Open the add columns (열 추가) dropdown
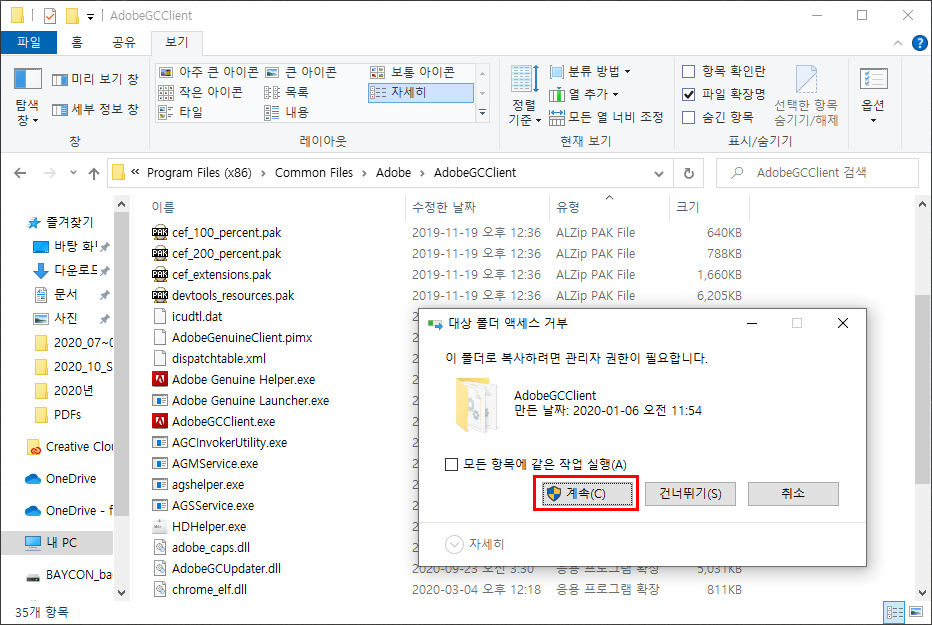The height and width of the screenshot is (625, 932). point(584,94)
